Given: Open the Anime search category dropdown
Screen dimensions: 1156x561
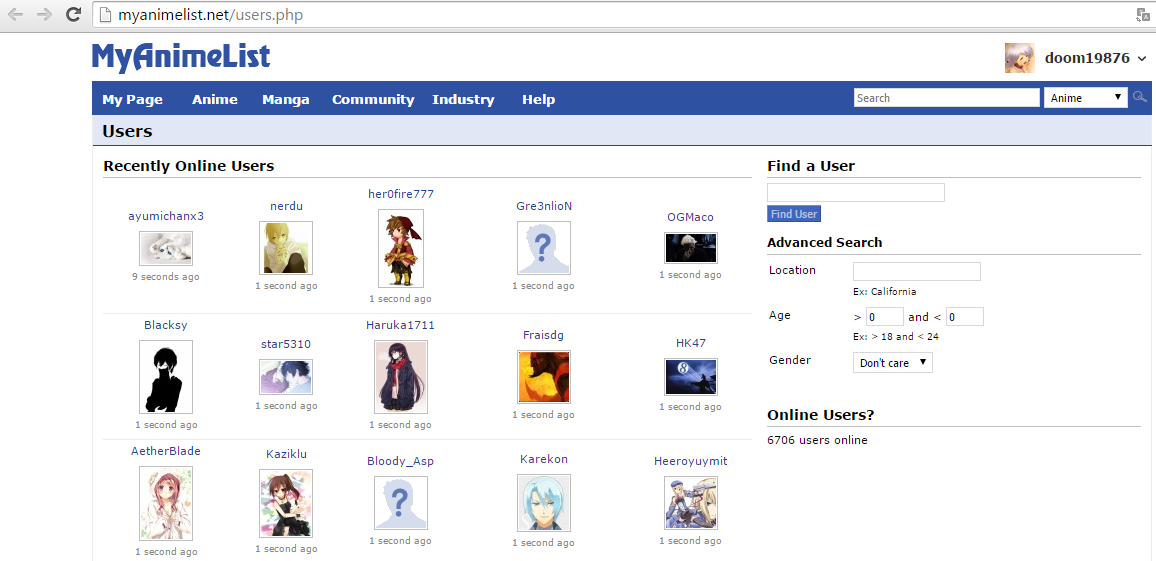Looking at the screenshot, I should click(x=1085, y=97).
